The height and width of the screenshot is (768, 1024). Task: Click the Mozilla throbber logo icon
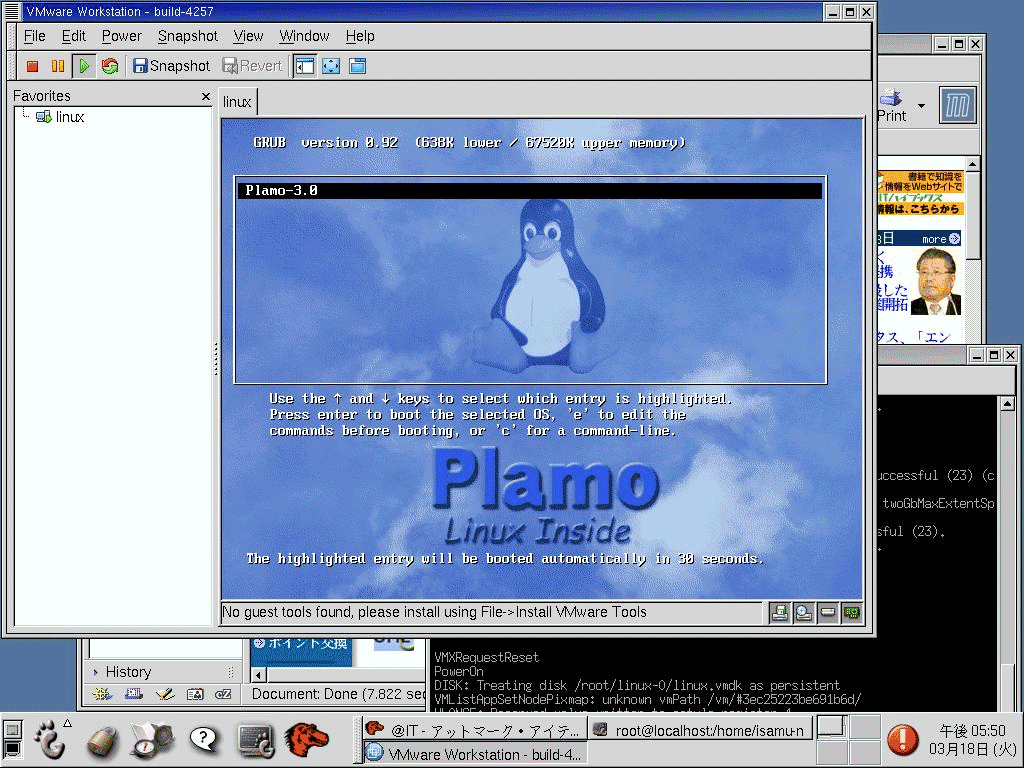pyautogui.click(x=957, y=105)
